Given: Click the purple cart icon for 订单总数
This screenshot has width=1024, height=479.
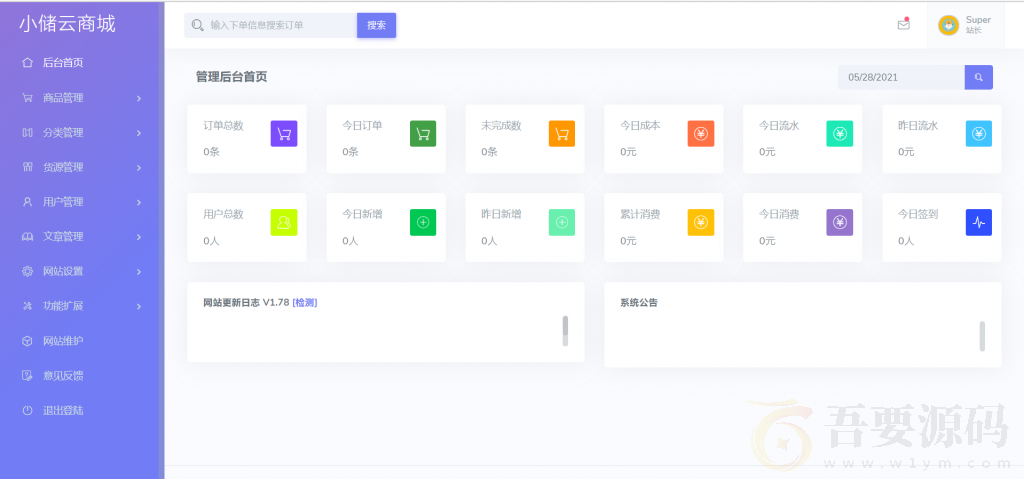Looking at the screenshot, I should click(x=284, y=133).
